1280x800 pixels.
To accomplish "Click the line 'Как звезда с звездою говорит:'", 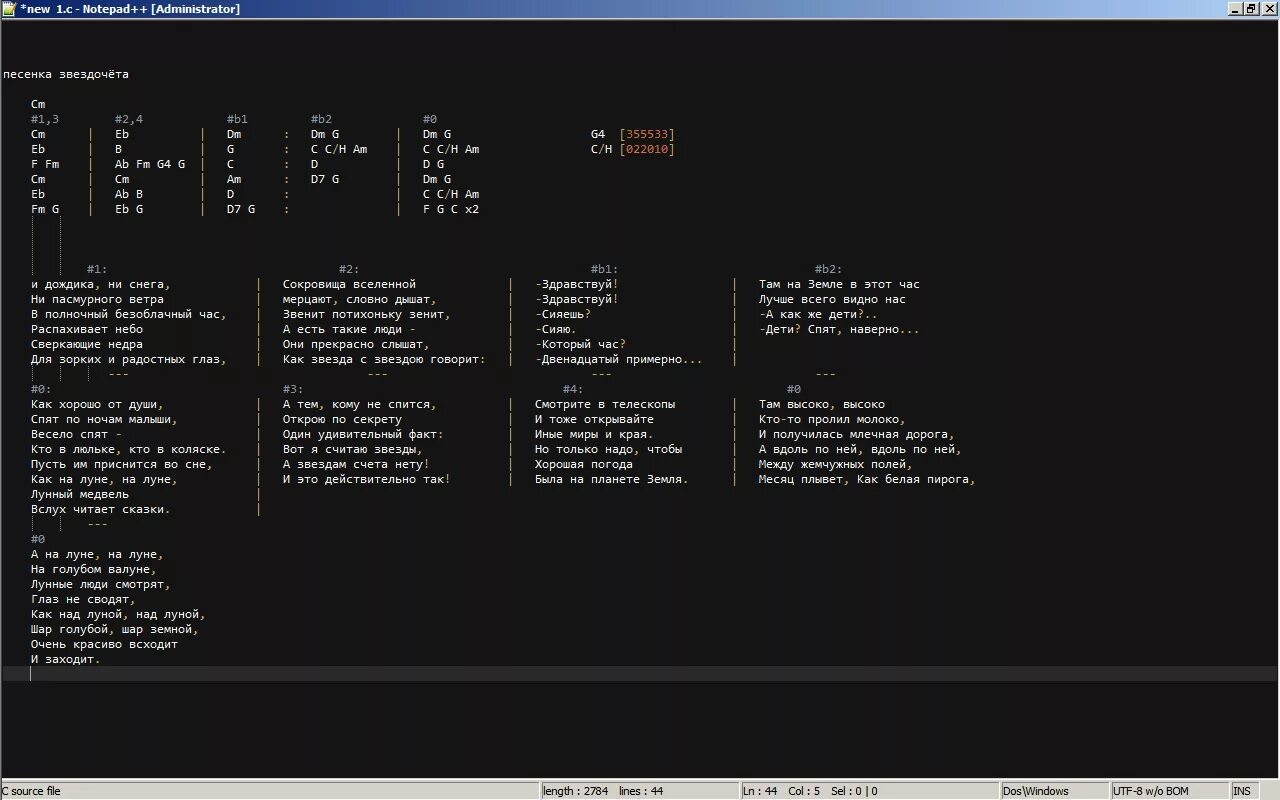I will point(384,359).
